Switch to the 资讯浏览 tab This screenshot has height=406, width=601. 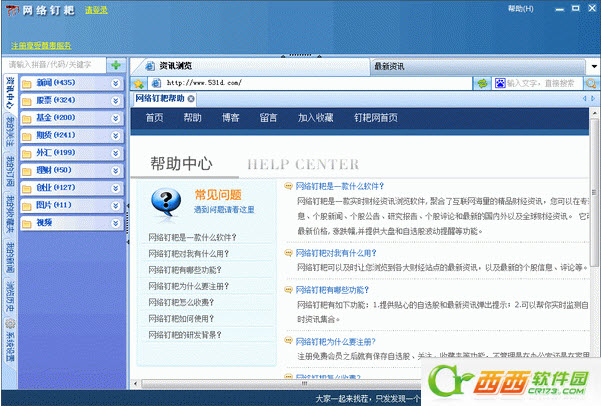[x=251, y=66]
